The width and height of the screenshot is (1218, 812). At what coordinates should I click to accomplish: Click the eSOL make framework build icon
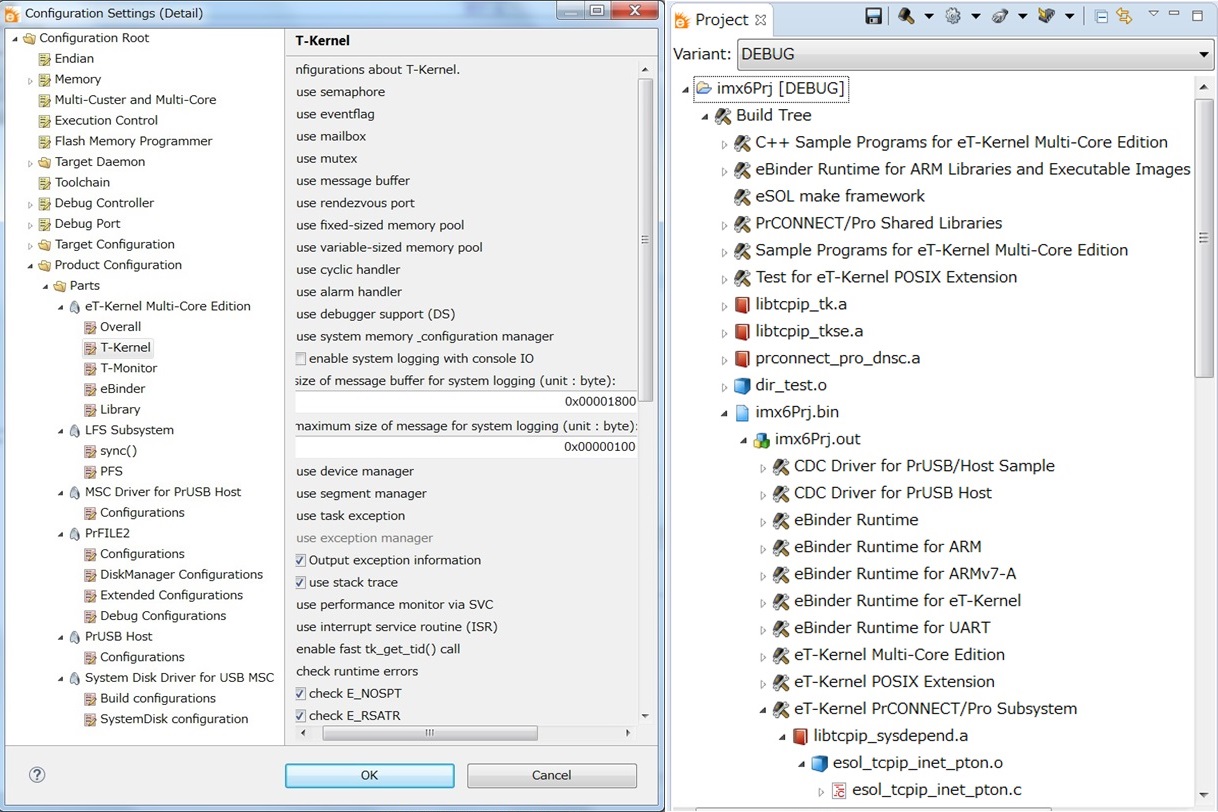tap(742, 197)
